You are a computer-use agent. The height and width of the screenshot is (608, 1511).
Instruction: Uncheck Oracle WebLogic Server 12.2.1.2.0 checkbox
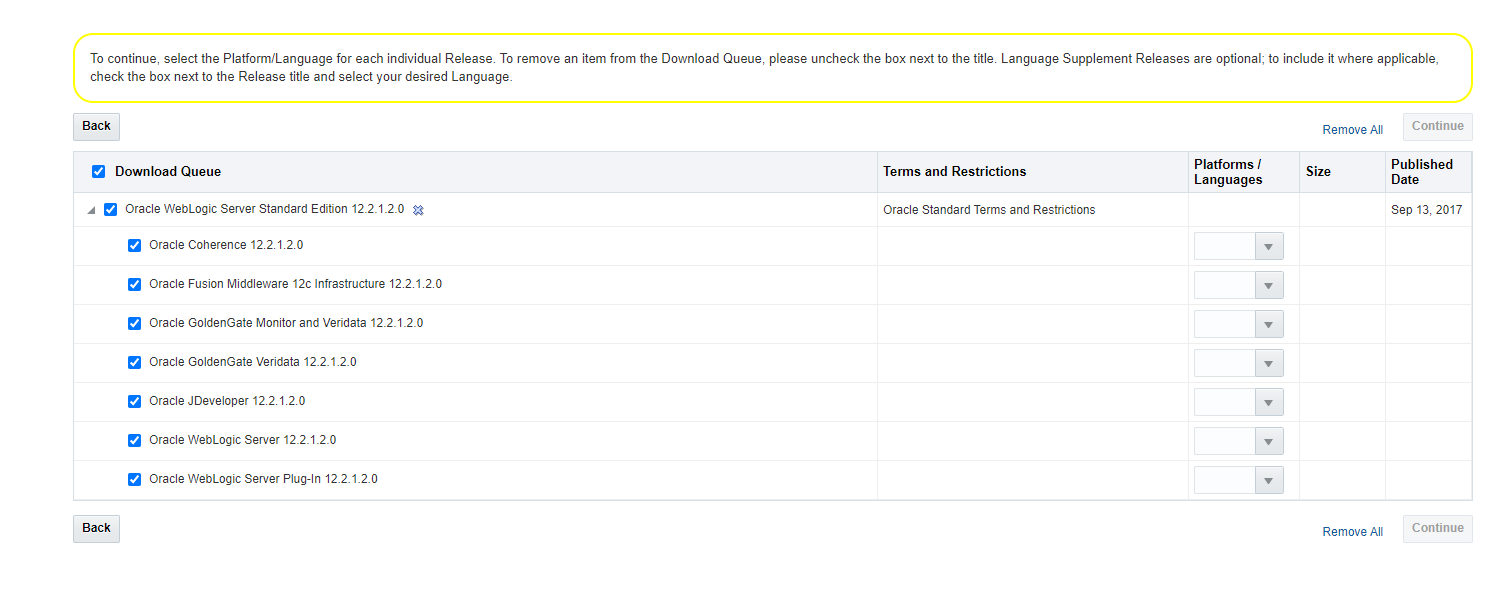tap(135, 441)
